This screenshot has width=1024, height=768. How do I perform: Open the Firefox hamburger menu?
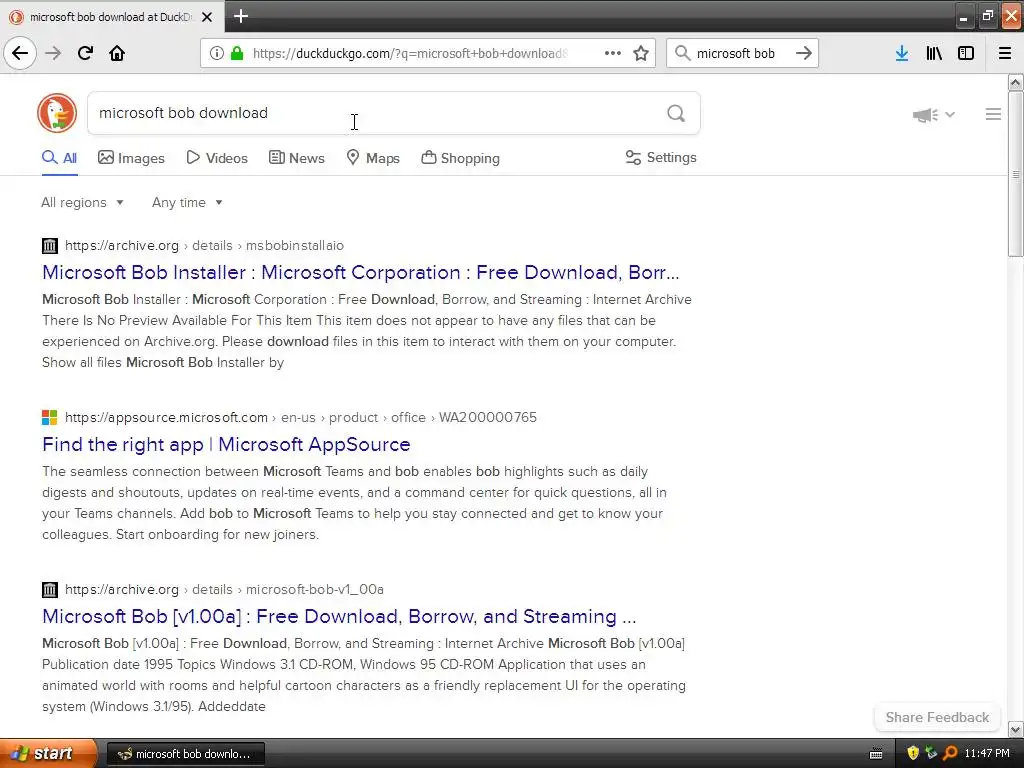click(x=1005, y=53)
